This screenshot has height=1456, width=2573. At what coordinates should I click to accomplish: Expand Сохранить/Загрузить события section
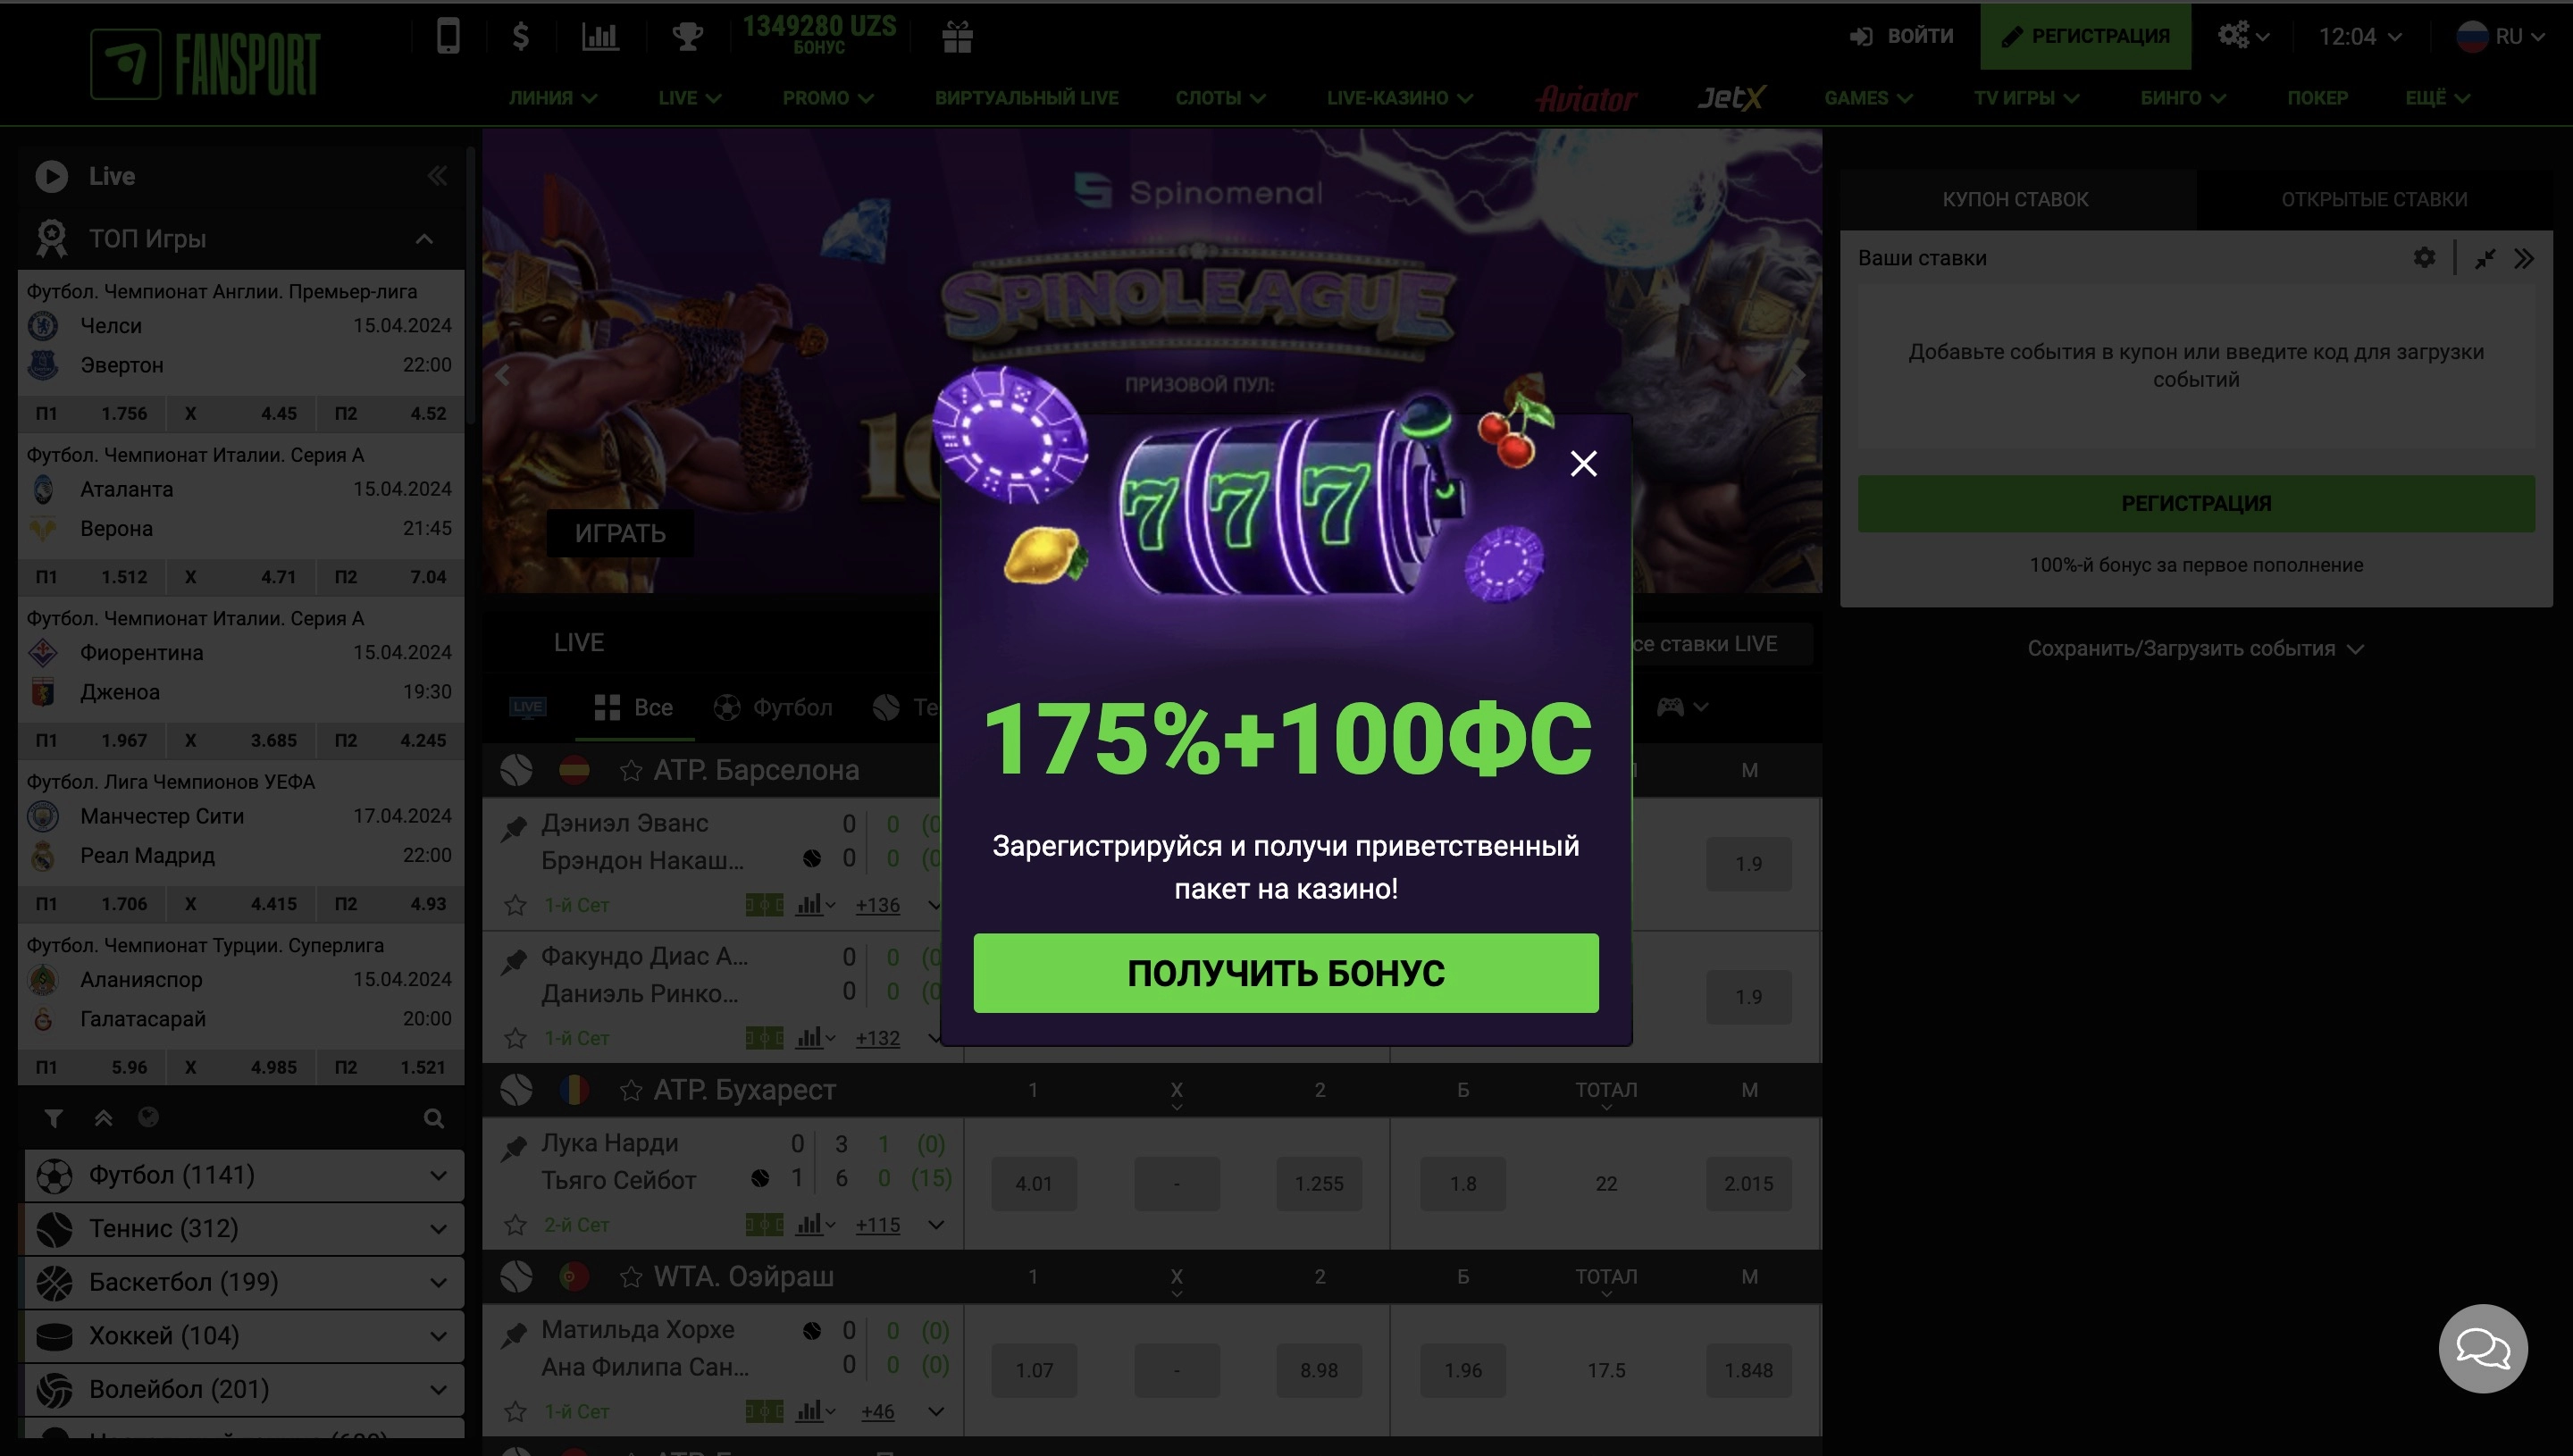[x=2196, y=648]
